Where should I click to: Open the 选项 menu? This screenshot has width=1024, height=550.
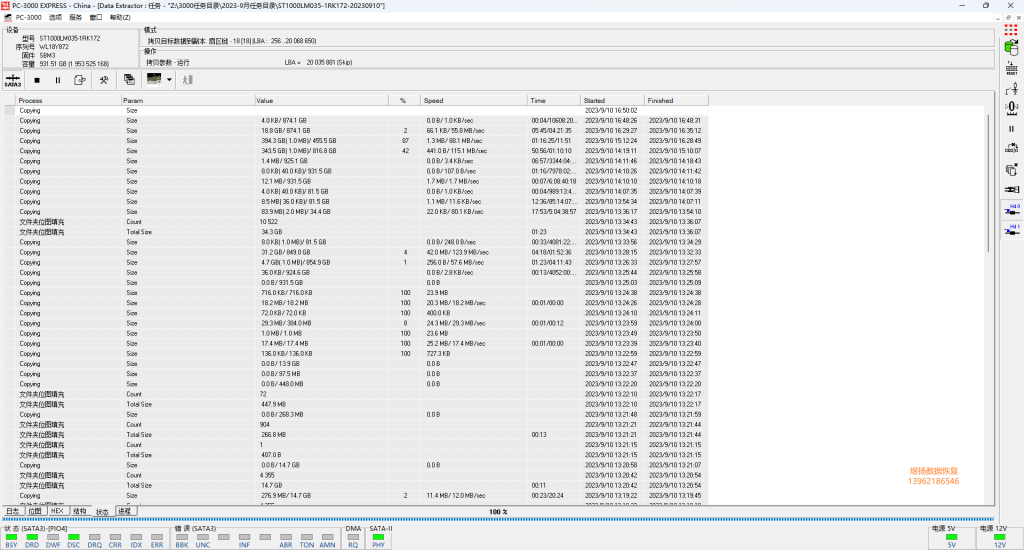[55, 18]
